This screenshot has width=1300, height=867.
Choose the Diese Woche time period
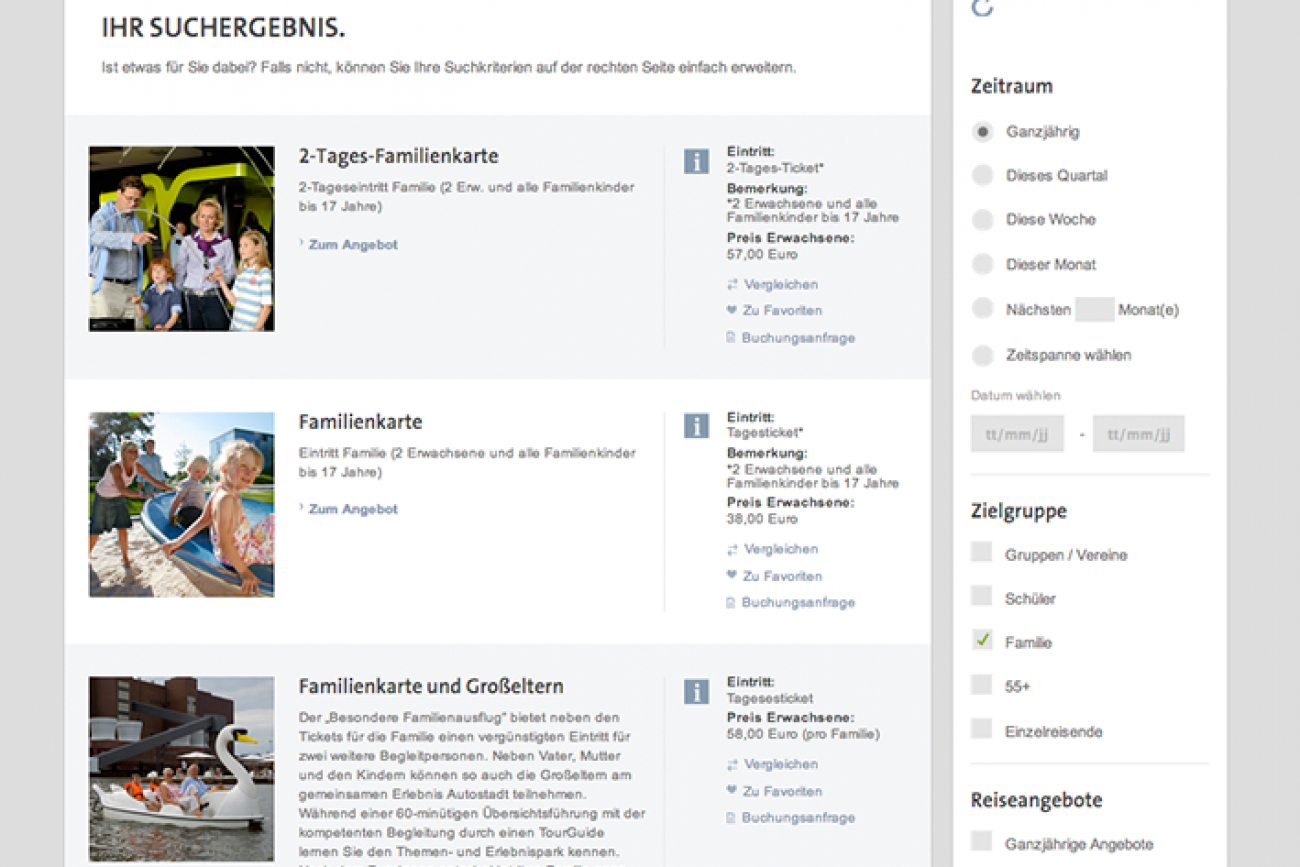pos(983,220)
